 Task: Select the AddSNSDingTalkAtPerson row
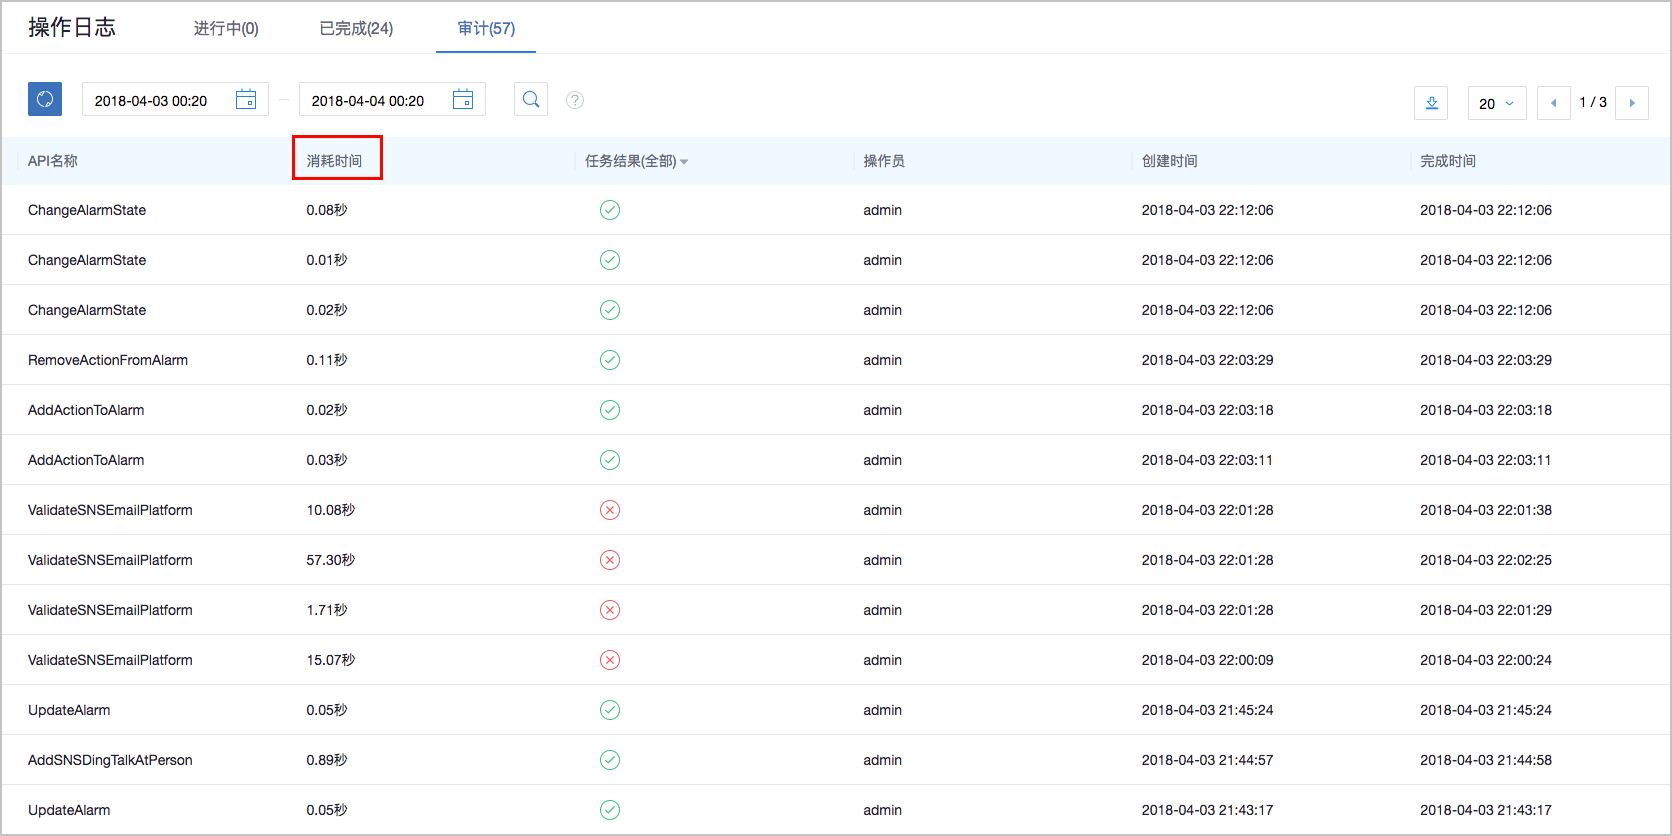[x=110, y=760]
